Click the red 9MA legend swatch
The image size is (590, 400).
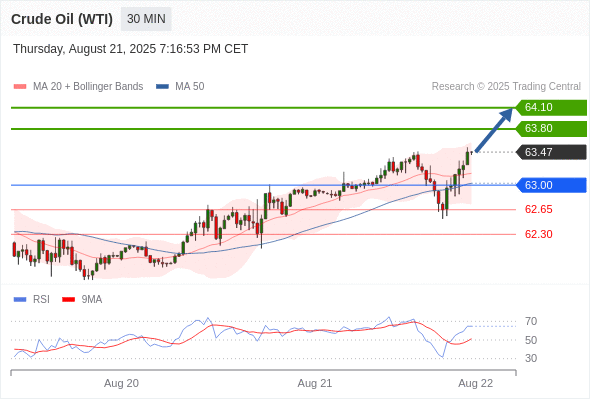tap(68, 300)
